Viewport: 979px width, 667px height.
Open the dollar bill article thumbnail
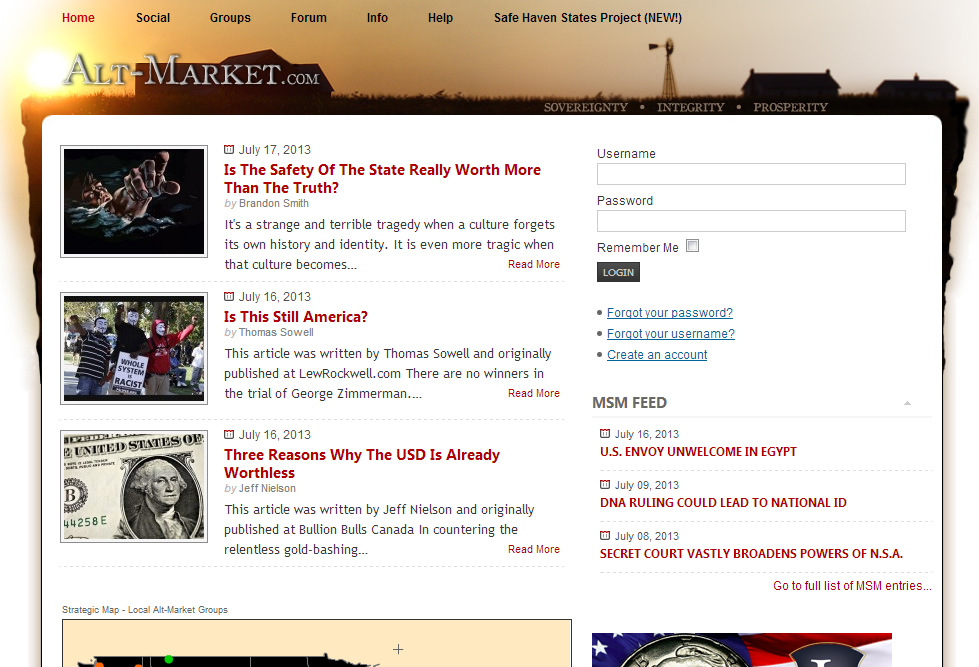coord(134,486)
